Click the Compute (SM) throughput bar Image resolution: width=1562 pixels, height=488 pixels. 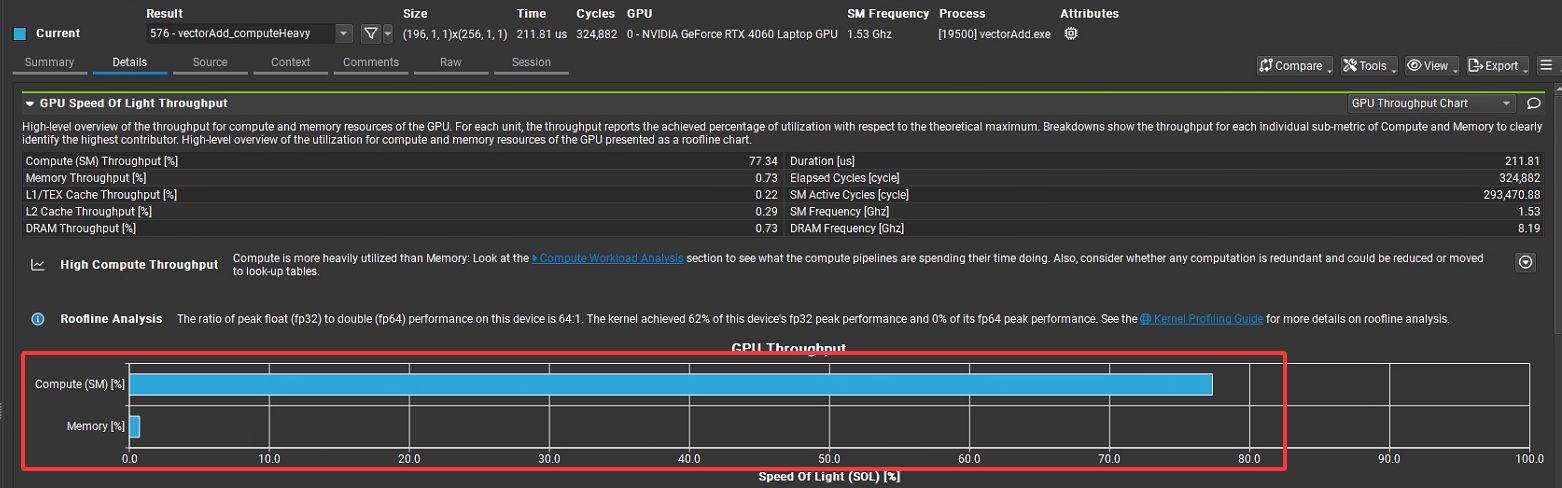pyautogui.click(x=671, y=384)
